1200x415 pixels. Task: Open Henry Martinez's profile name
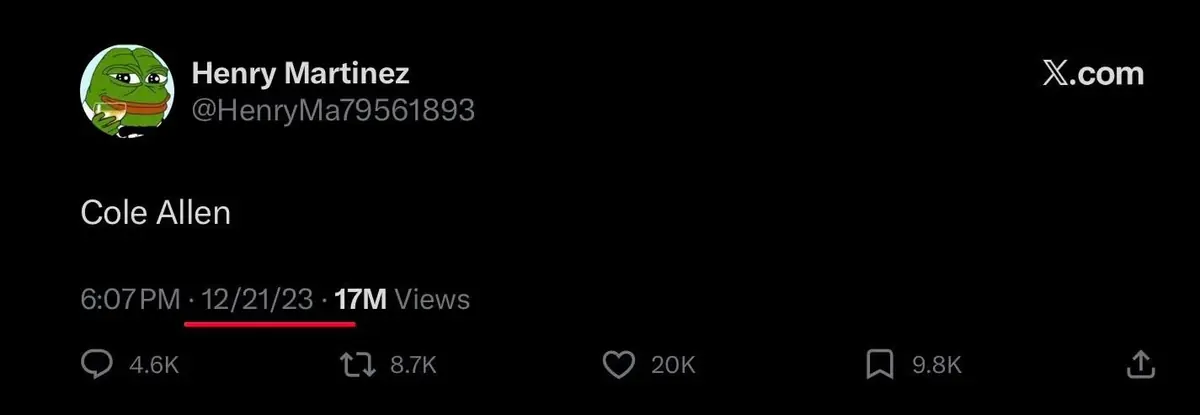[300, 73]
